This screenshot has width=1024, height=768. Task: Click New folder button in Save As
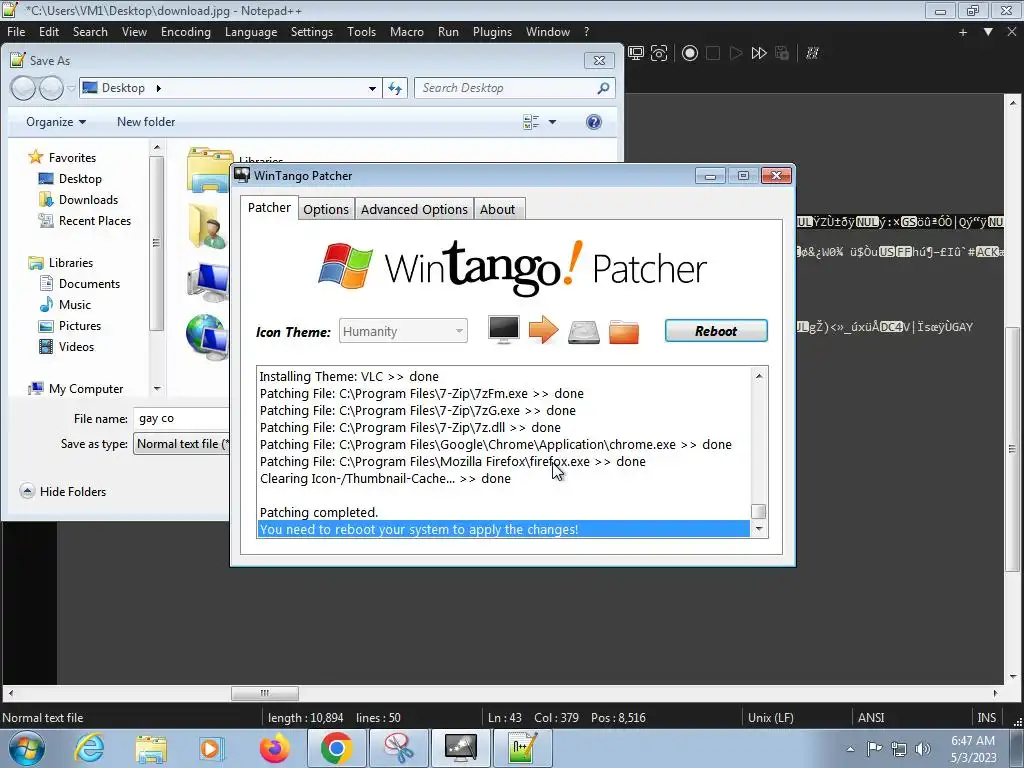(x=146, y=122)
